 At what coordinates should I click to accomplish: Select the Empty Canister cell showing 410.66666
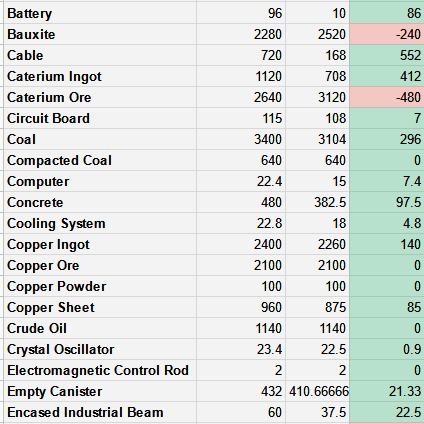point(317,391)
